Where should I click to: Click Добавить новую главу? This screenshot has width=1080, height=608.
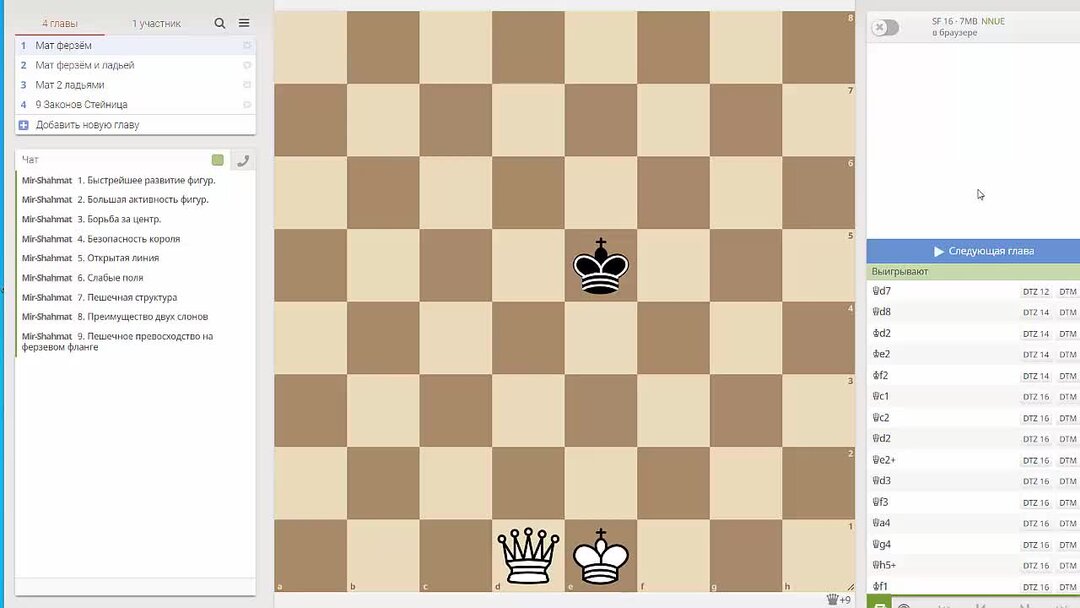135,125
